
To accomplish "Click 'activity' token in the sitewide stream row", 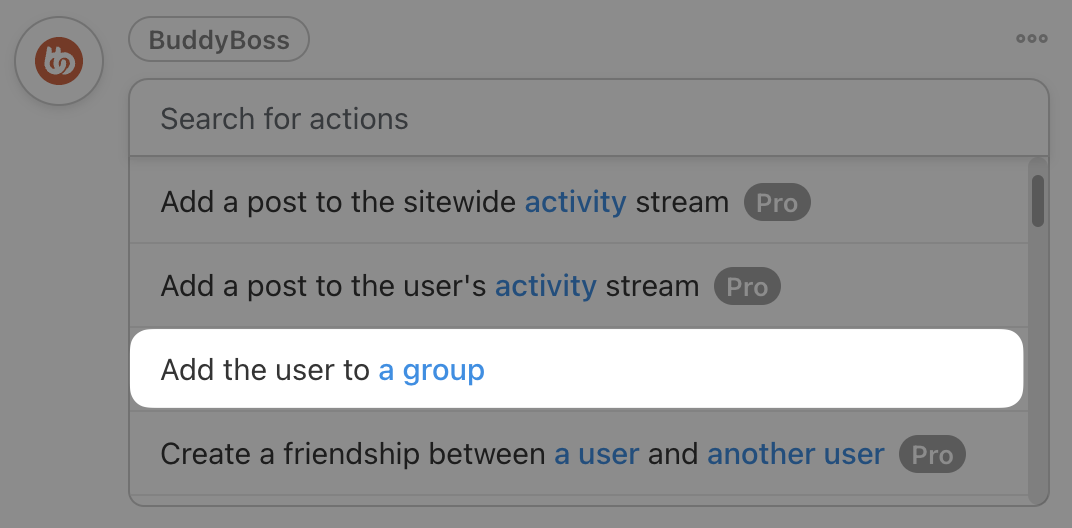I will click(x=576, y=202).
